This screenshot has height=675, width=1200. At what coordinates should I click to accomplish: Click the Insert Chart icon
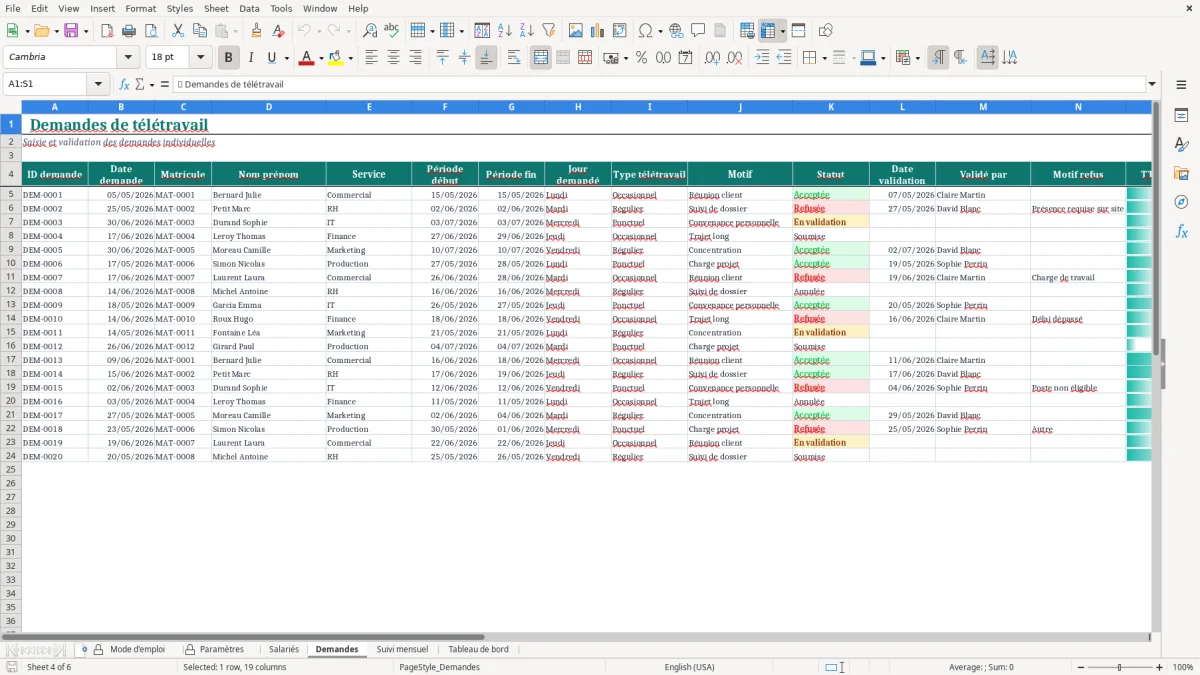tap(598, 31)
